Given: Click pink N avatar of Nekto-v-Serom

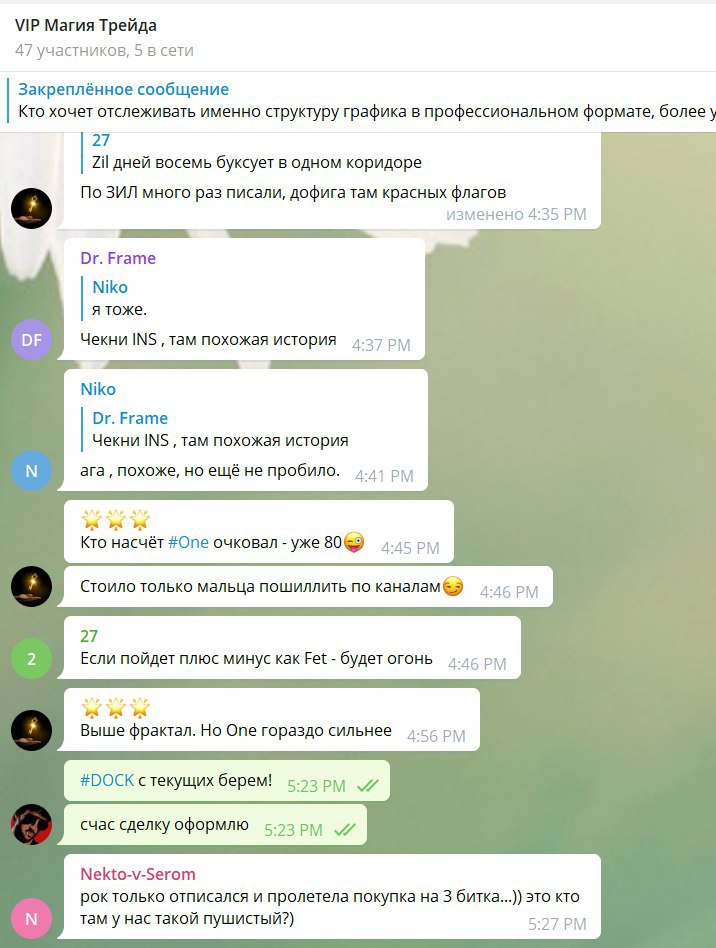Looking at the screenshot, I should click(x=31, y=918).
